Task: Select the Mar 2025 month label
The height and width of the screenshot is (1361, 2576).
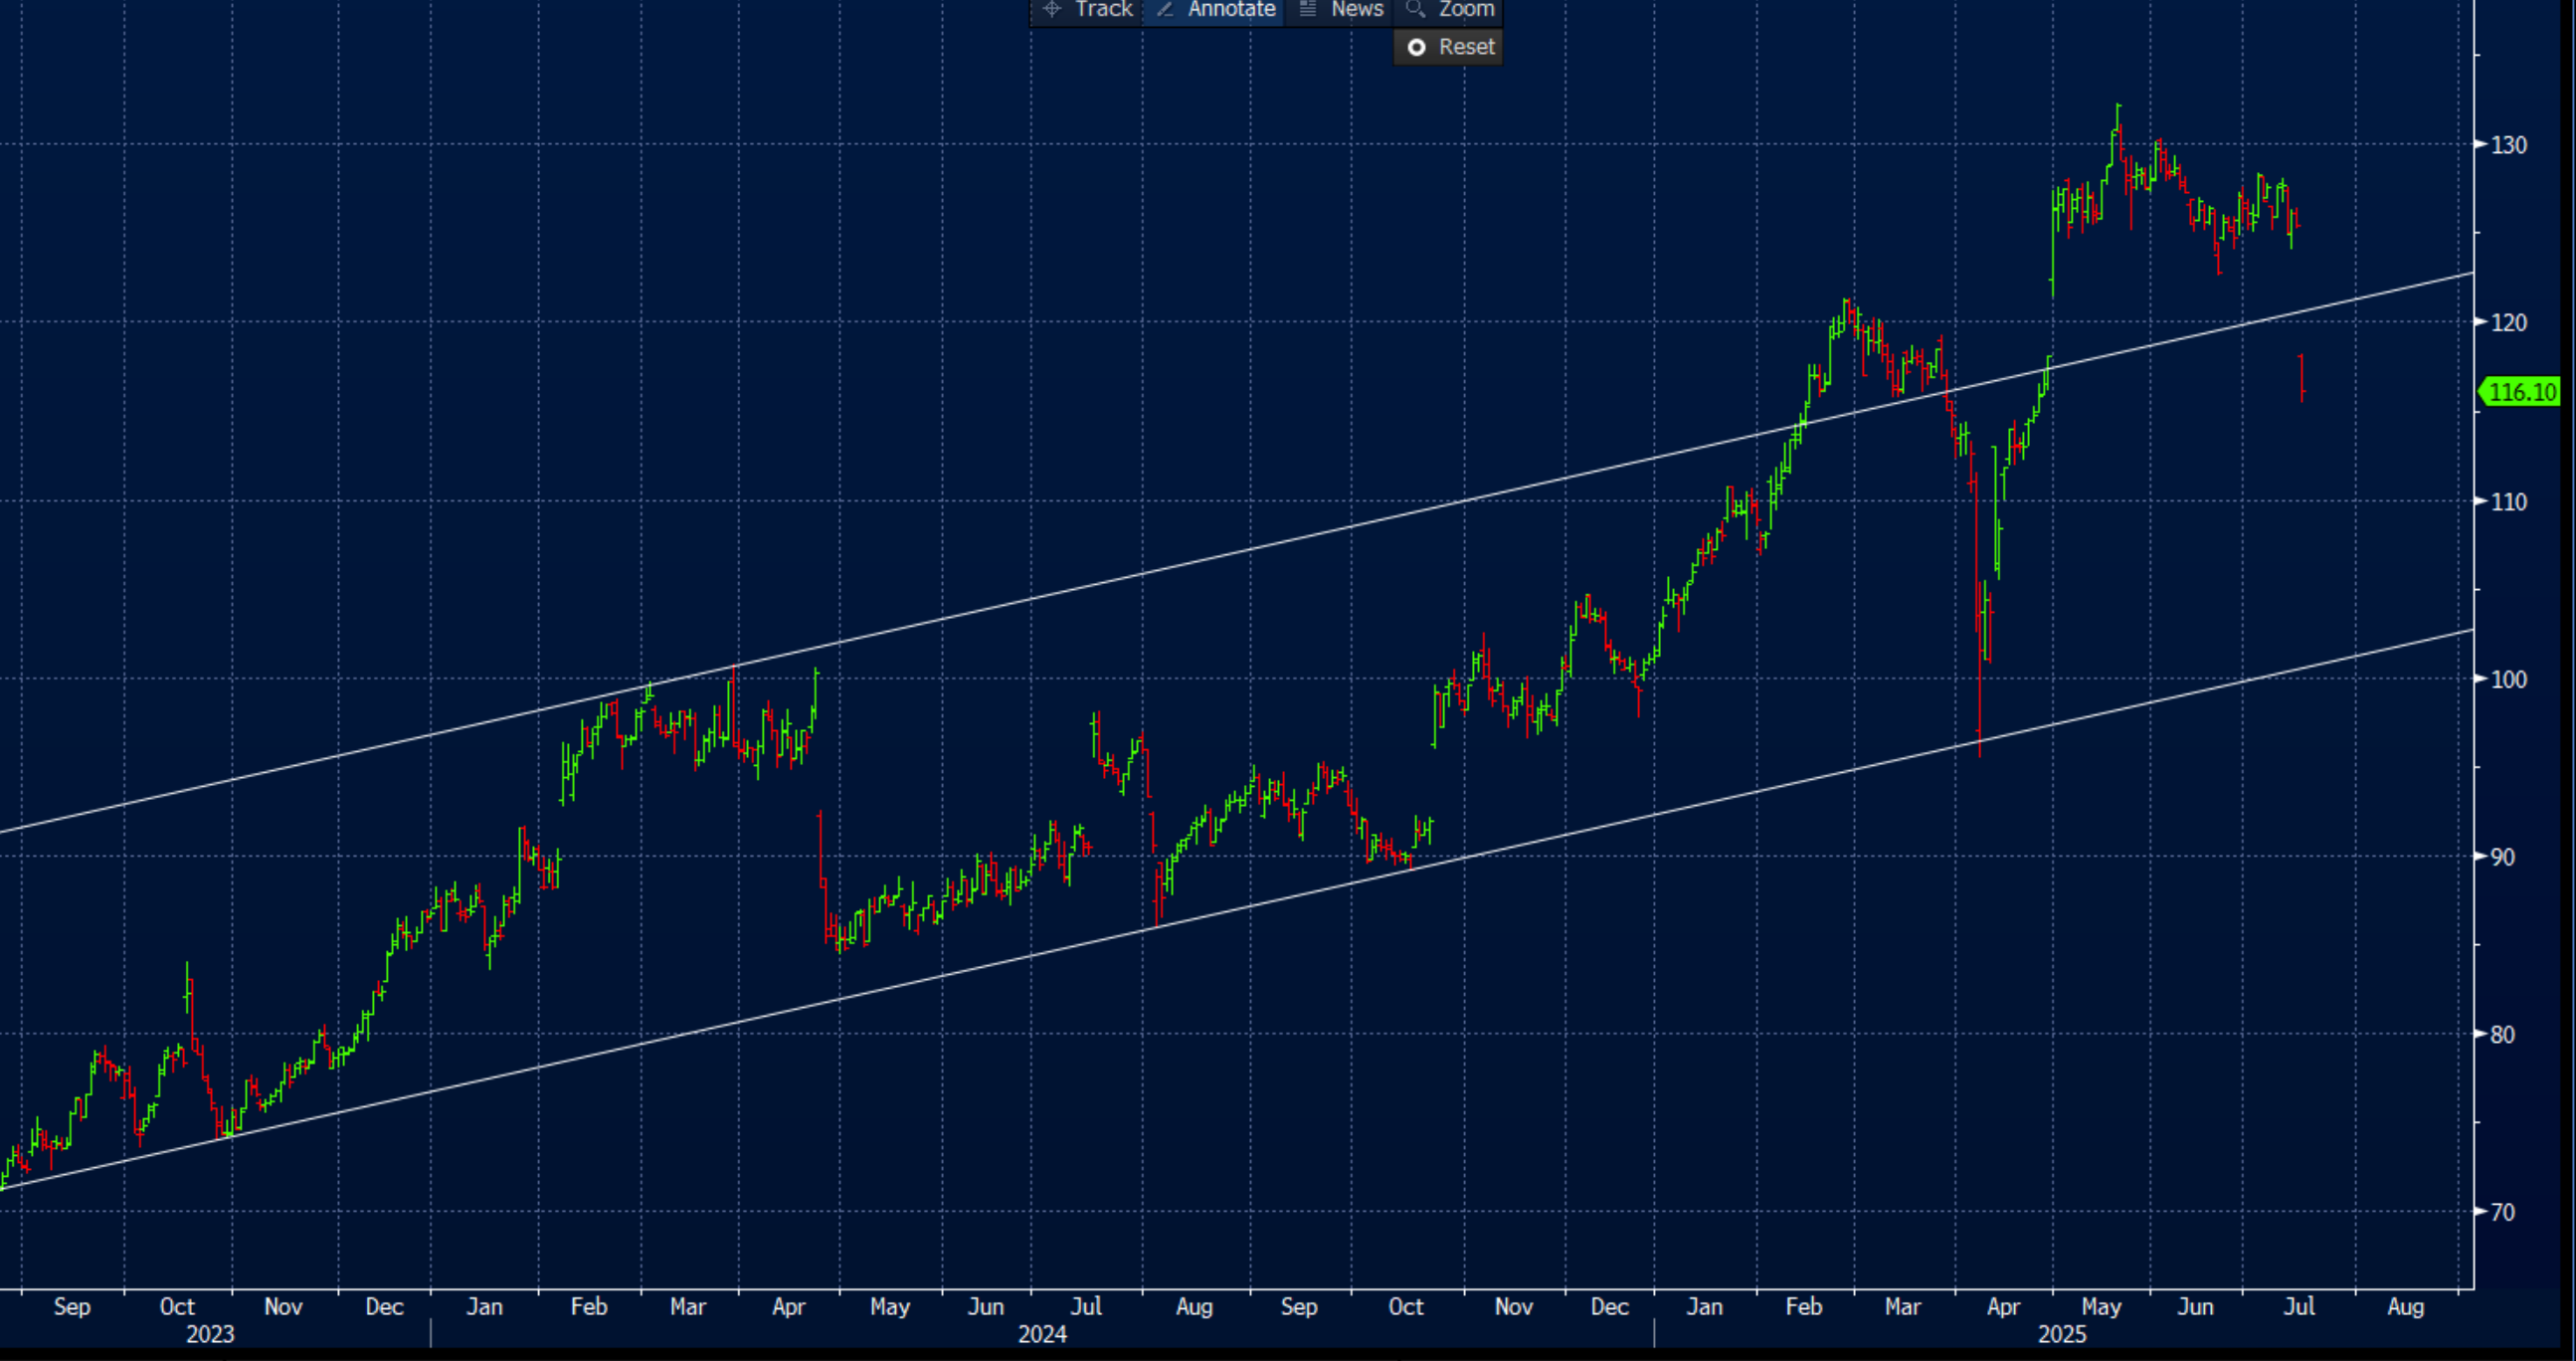Action: [1903, 1306]
